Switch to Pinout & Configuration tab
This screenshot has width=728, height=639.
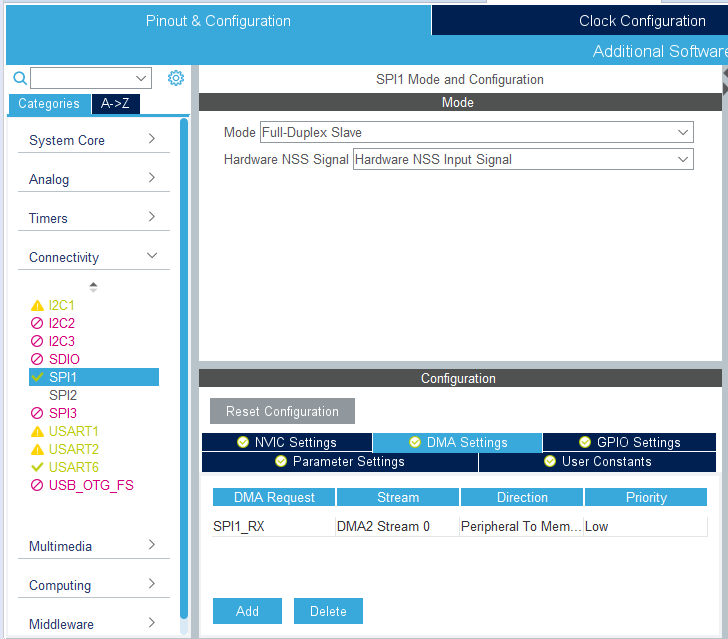[x=218, y=21]
